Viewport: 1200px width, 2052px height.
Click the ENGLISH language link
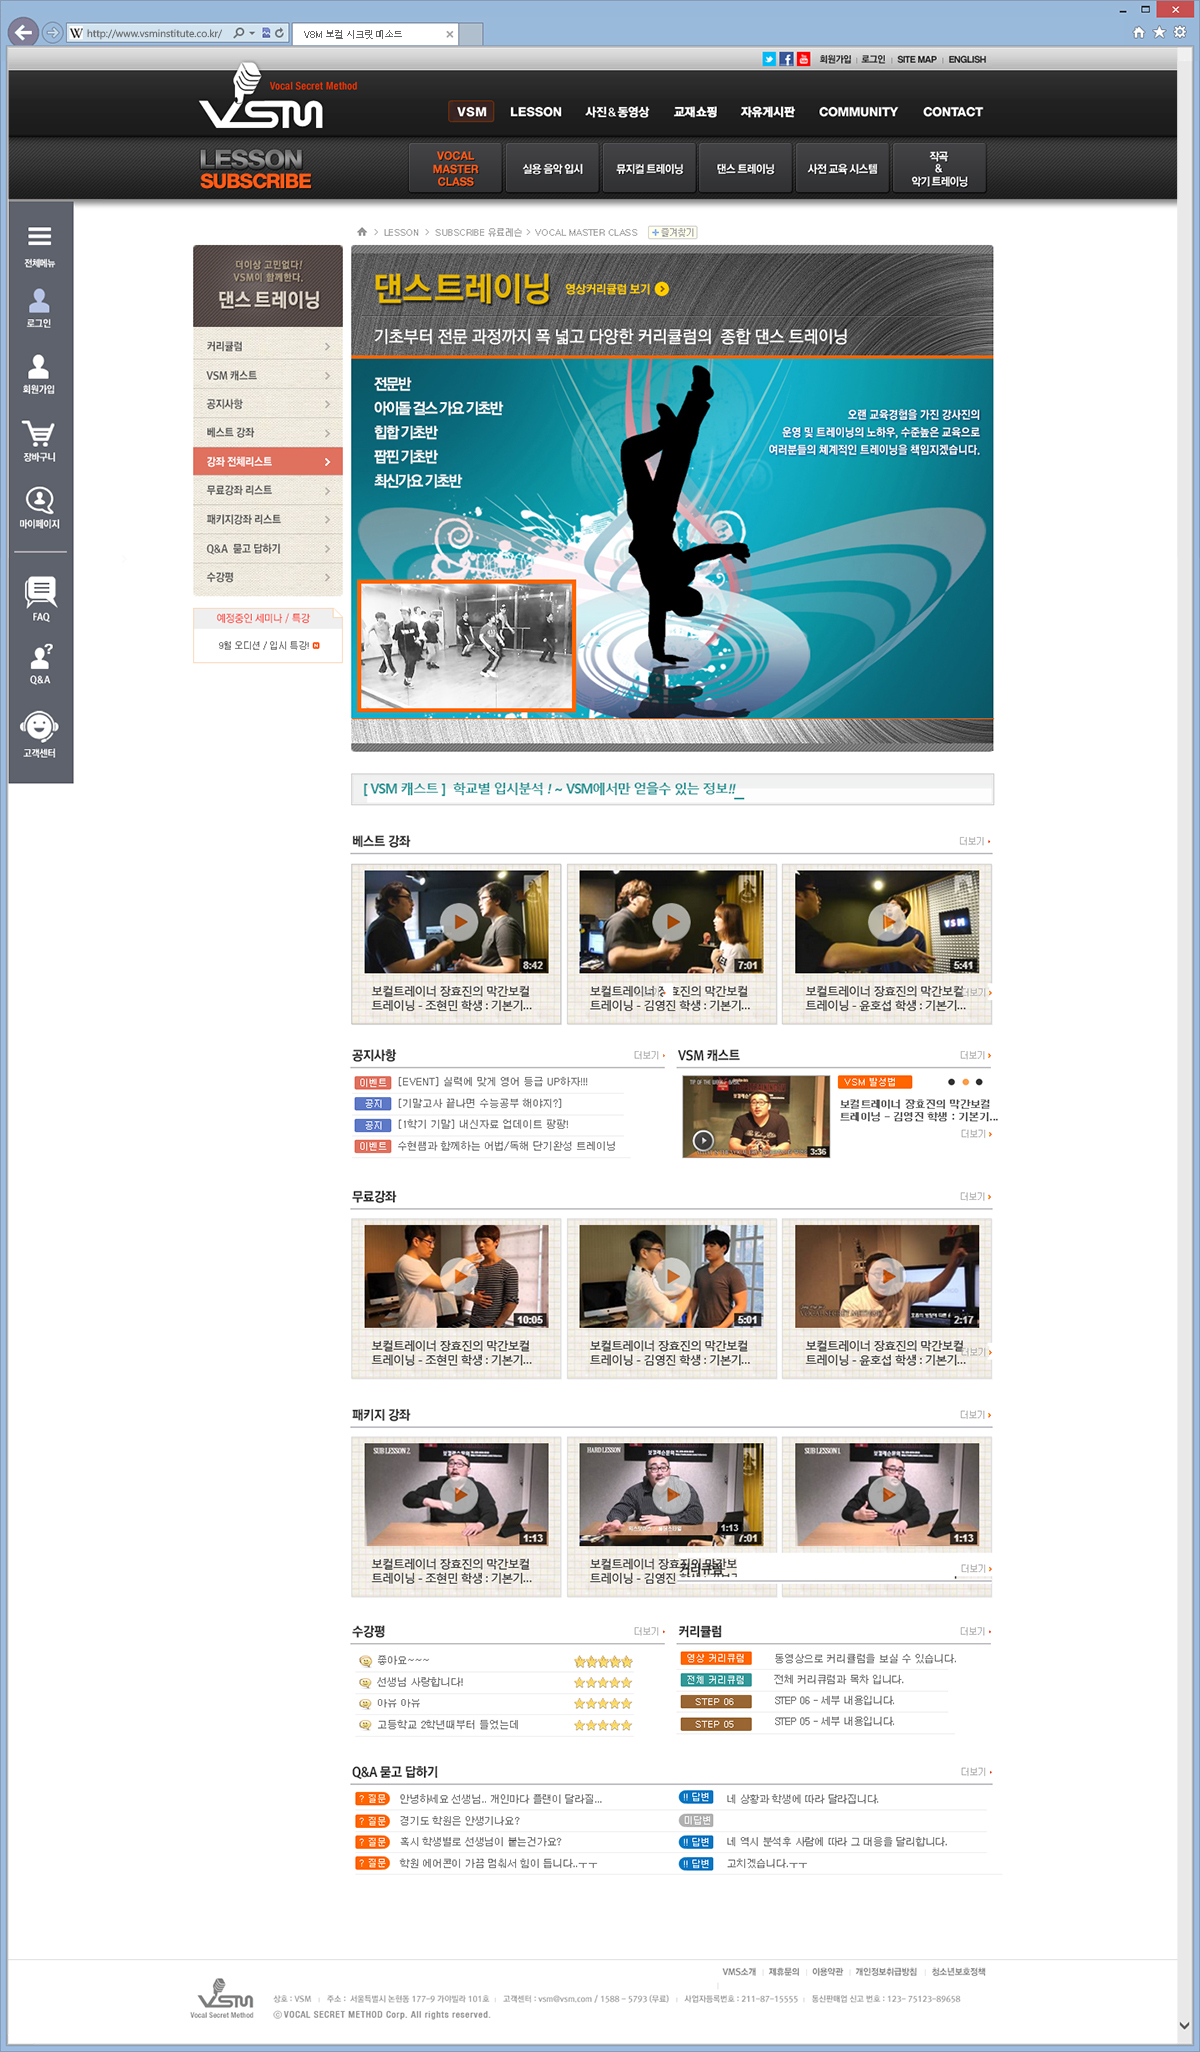click(x=966, y=59)
